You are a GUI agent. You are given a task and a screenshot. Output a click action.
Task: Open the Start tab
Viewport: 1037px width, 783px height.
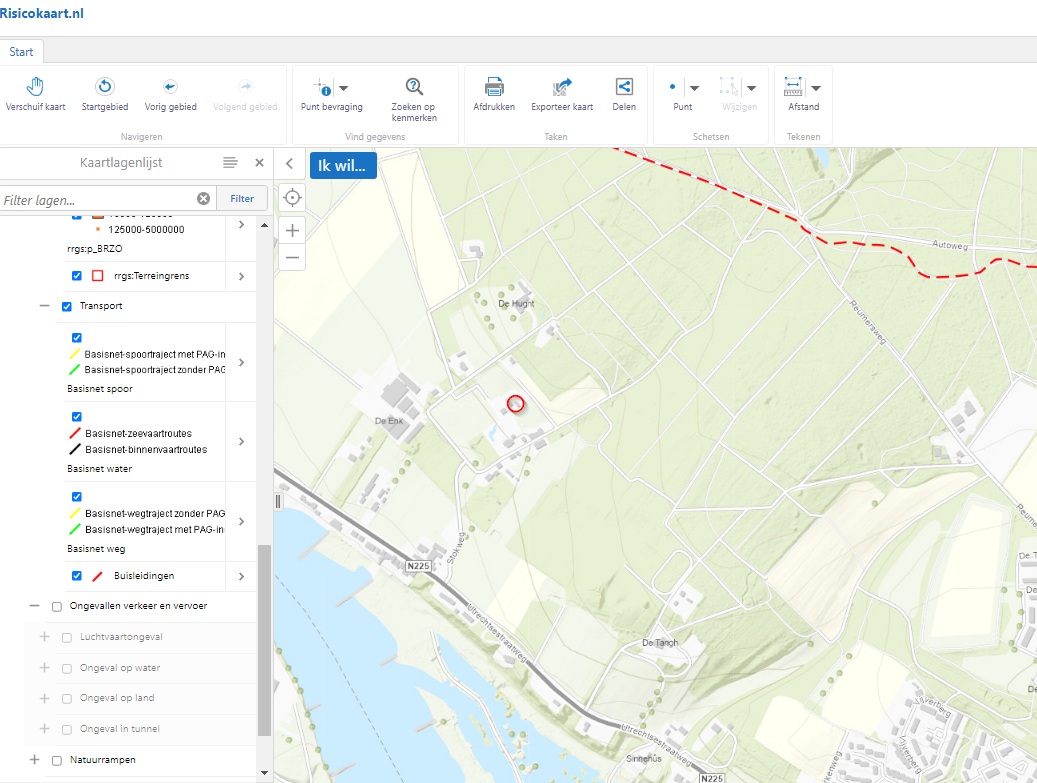click(x=21, y=52)
